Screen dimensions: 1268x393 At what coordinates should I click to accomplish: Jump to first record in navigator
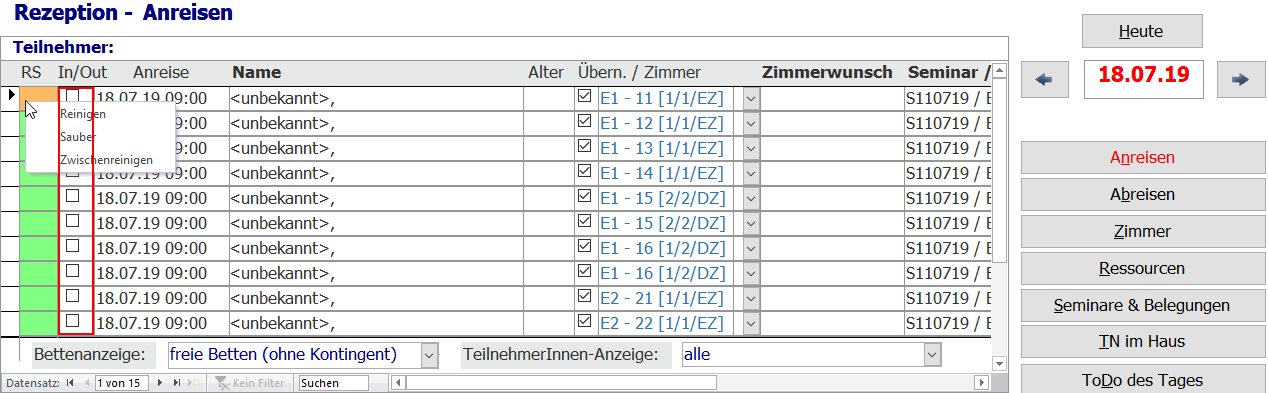tap(70, 383)
